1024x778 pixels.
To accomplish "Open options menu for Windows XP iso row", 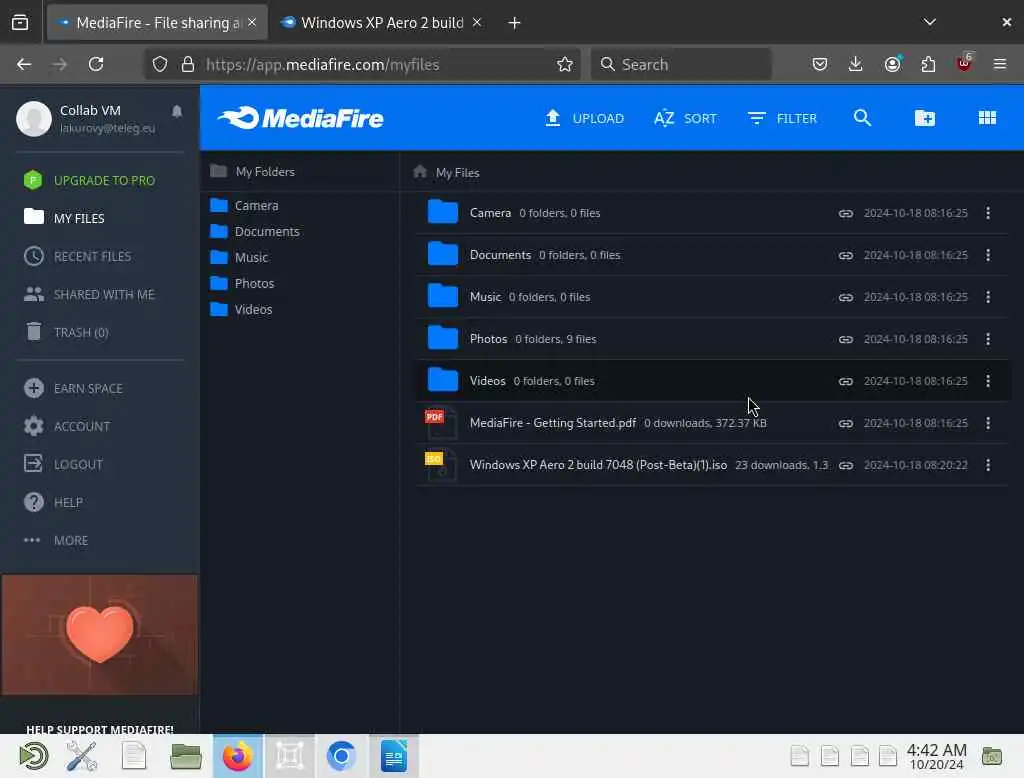I will tap(987, 464).
